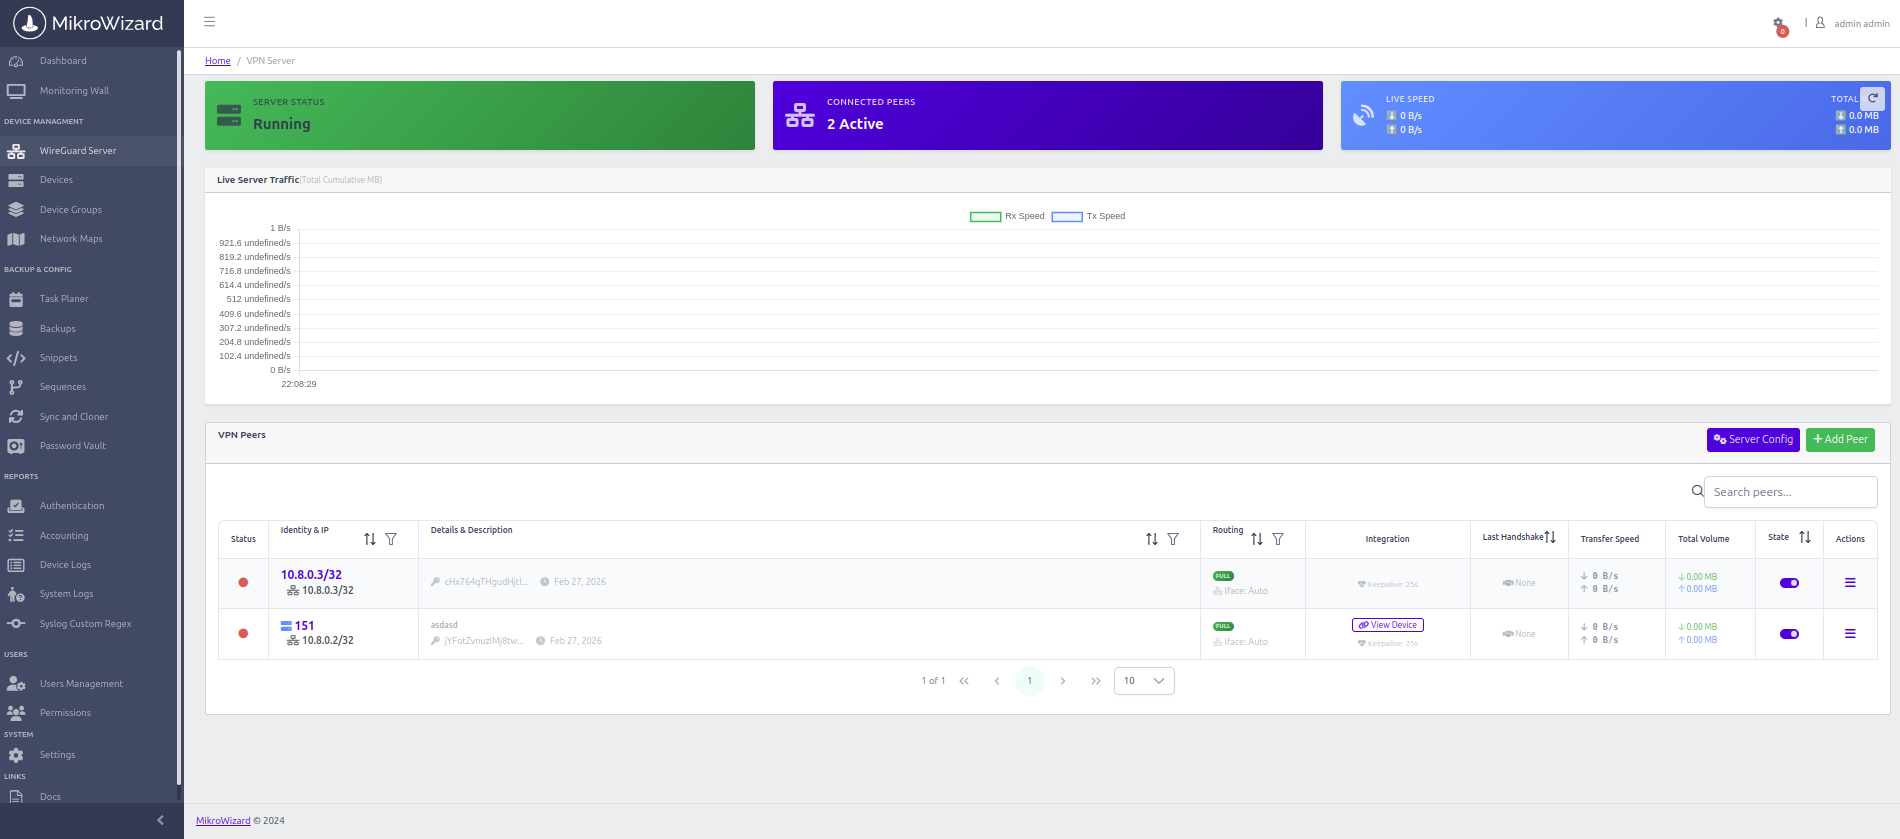Click filter icon on Identity & IP column
Viewport: 1900px width, 839px height.
[391, 539]
